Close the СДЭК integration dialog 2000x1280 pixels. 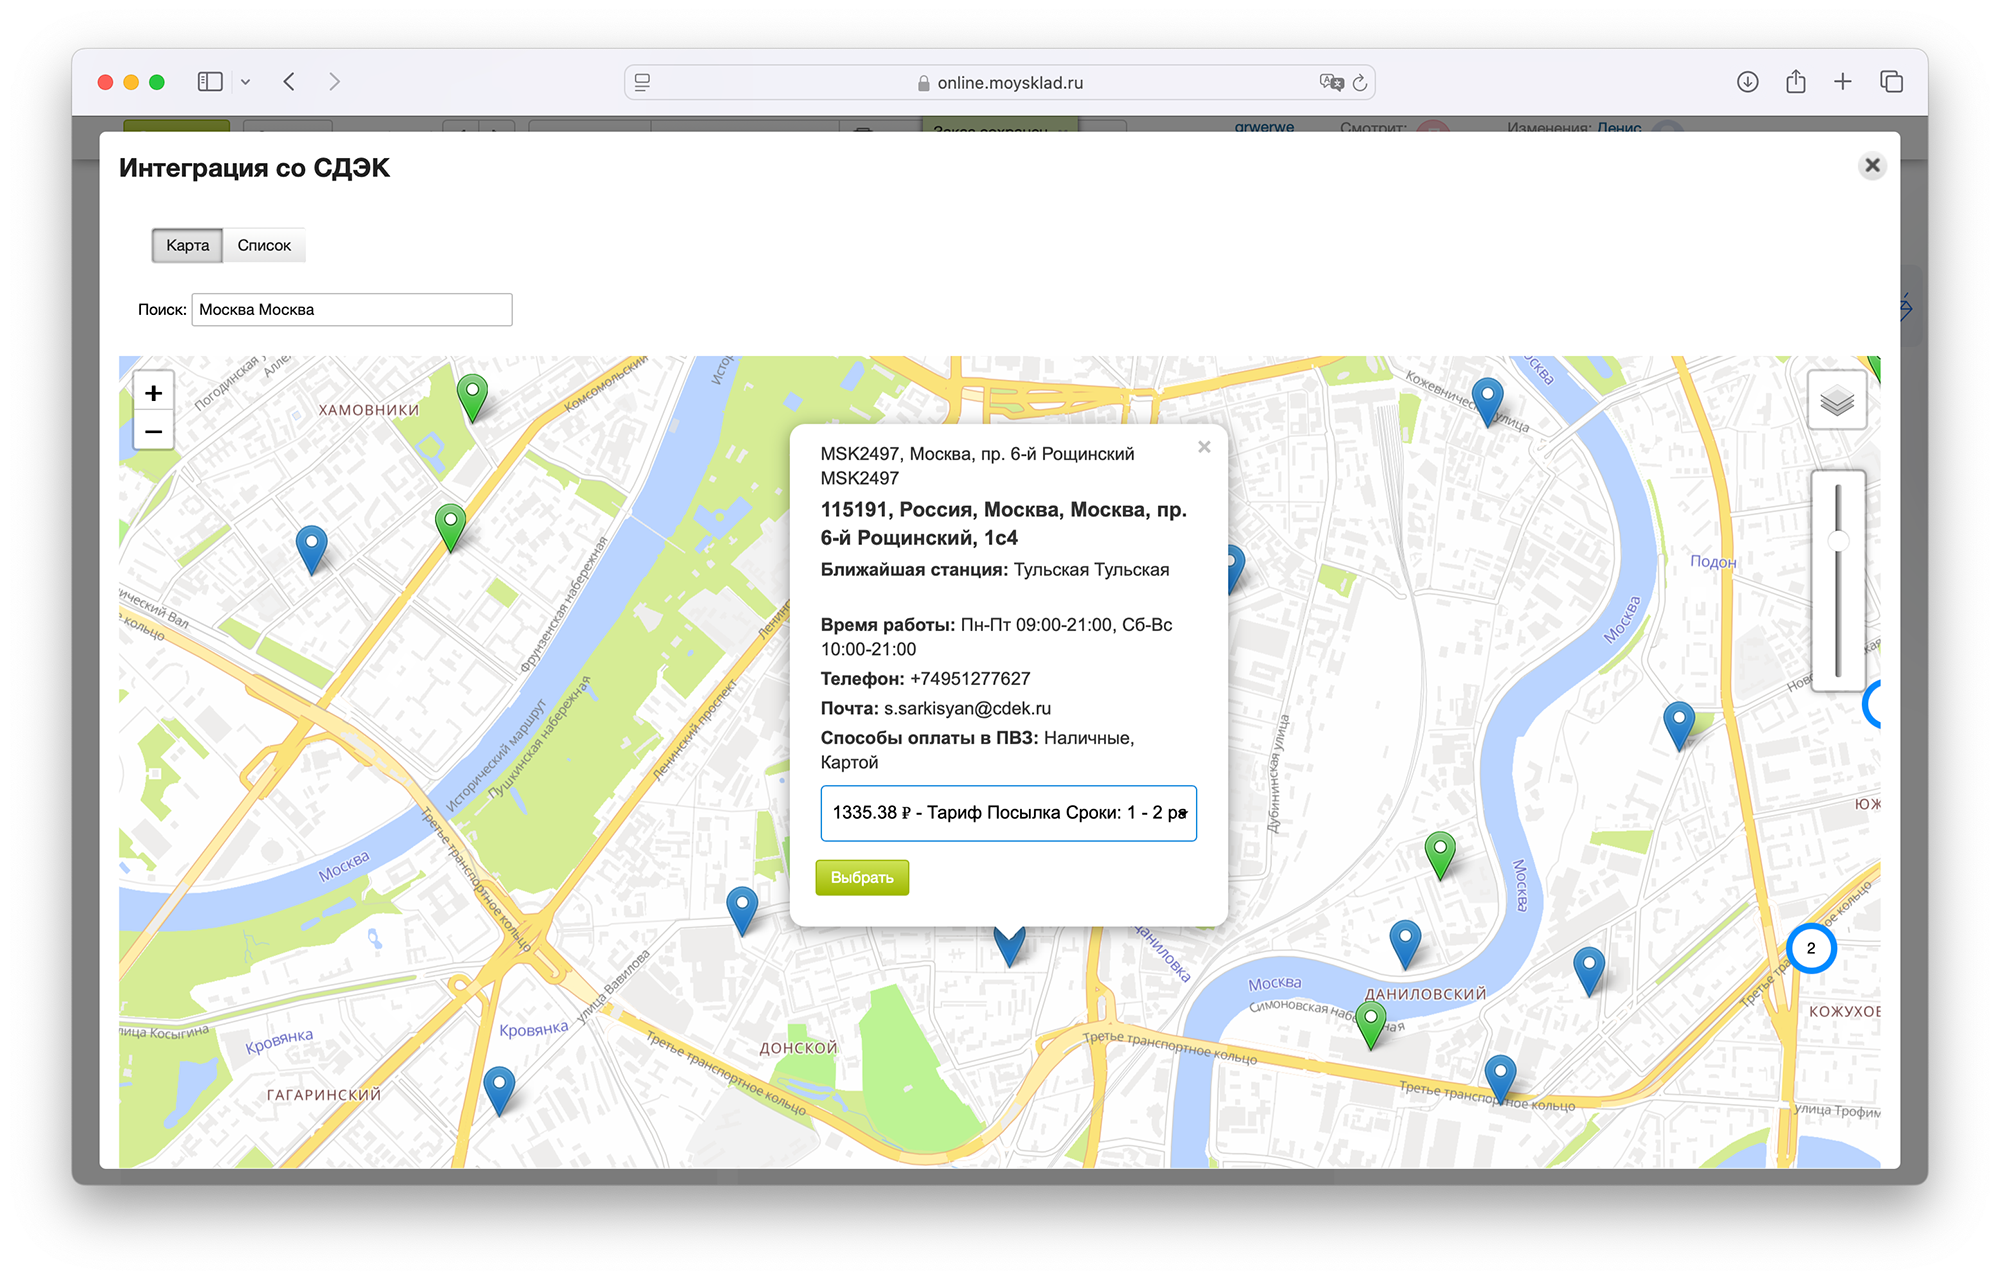pyautogui.click(x=1872, y=165)
